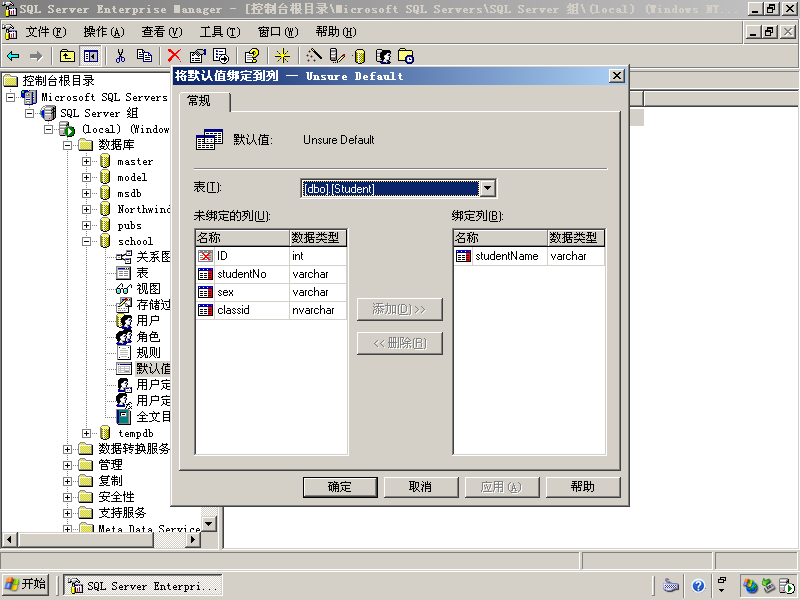Click the 确定 OK button
Screen dimensions: 800x600
click(x=340, y=487)
